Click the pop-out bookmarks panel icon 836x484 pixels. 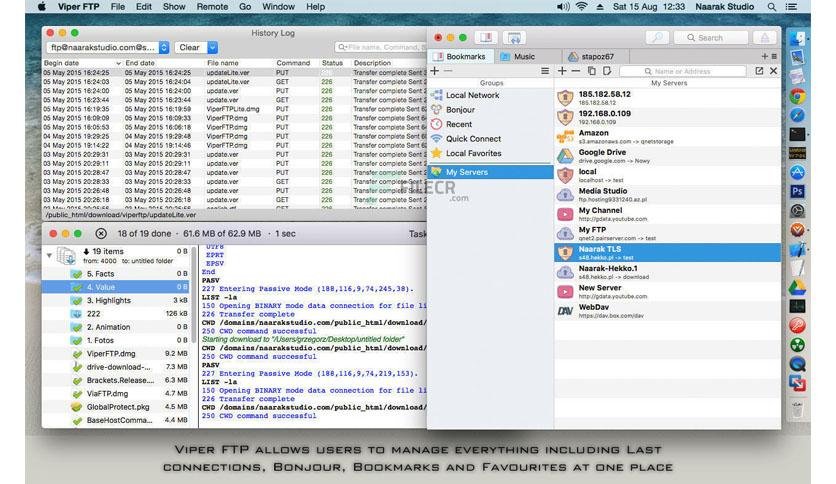tap(759, 71)
